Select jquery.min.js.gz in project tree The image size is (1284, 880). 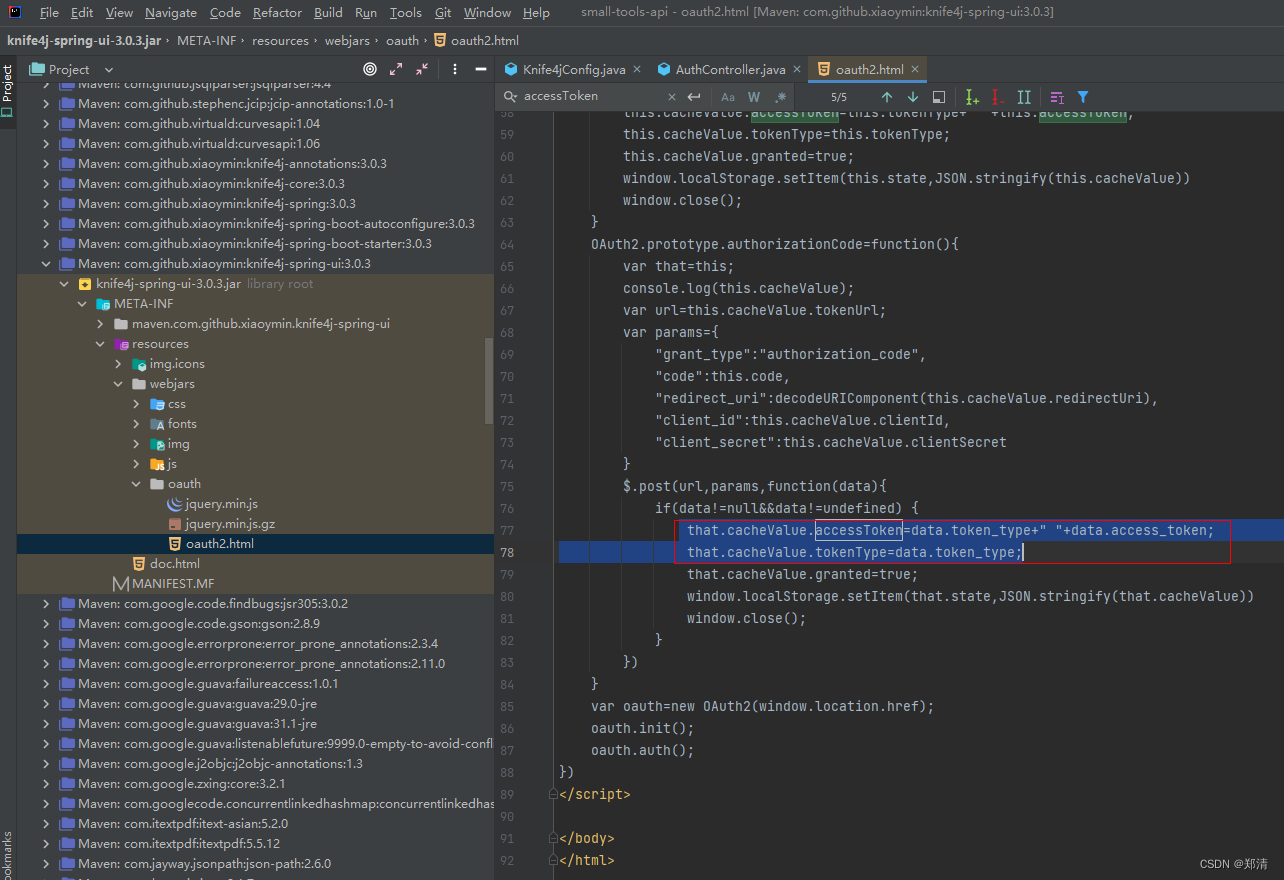coord(230,524)
